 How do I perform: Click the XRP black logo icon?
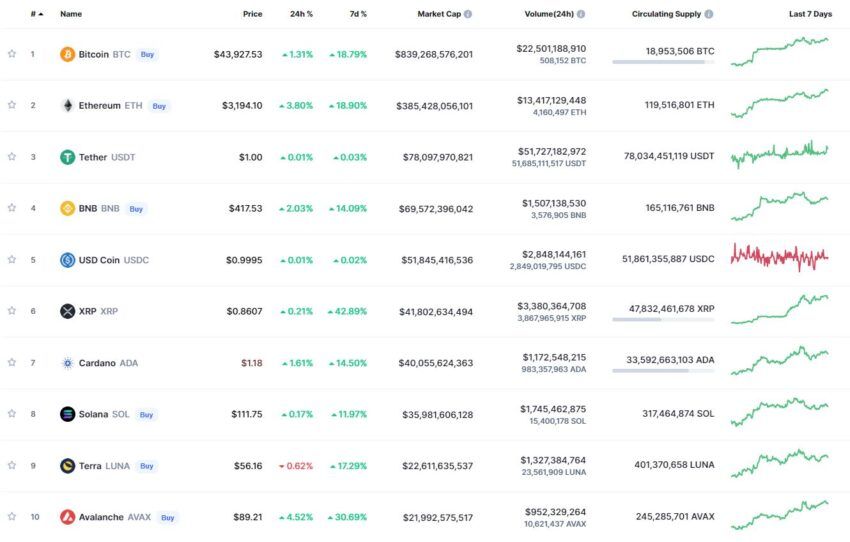click(67, 311)
